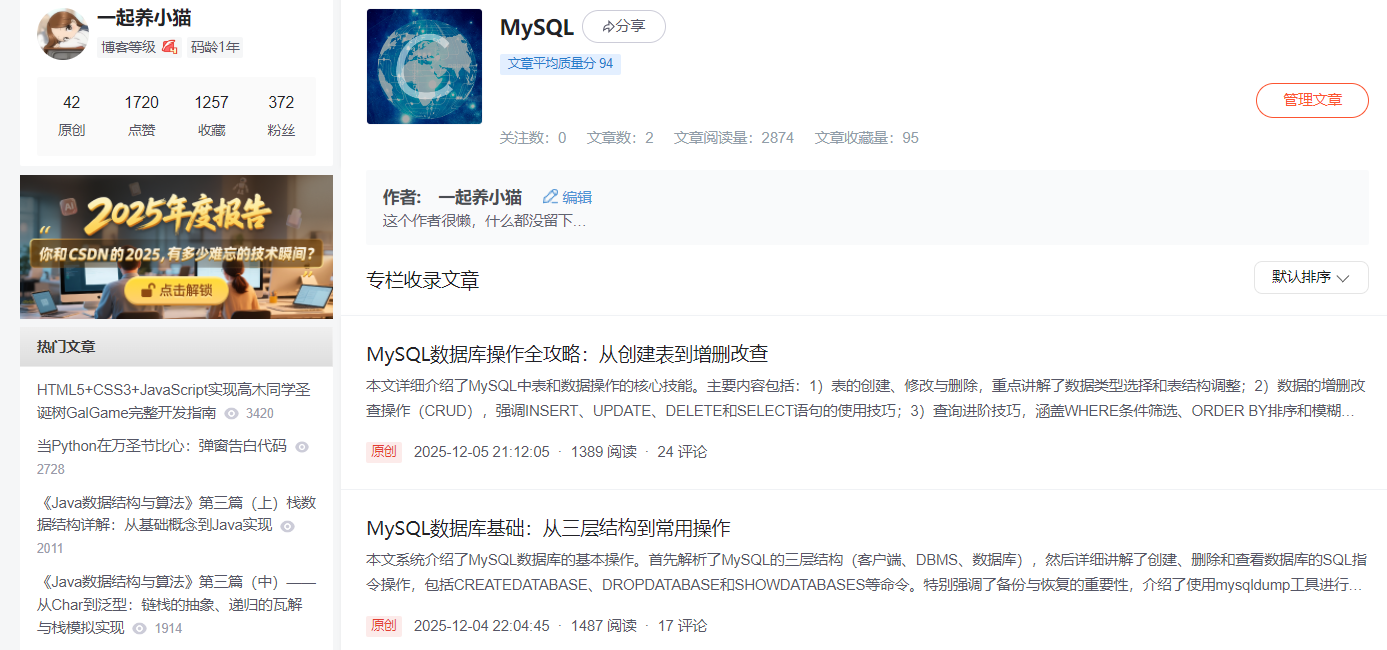The height and width of the screenshot is (650, 1387).
Task: Click the 文章平均质量分 94 badge
Action: click(x=560, y=63)
